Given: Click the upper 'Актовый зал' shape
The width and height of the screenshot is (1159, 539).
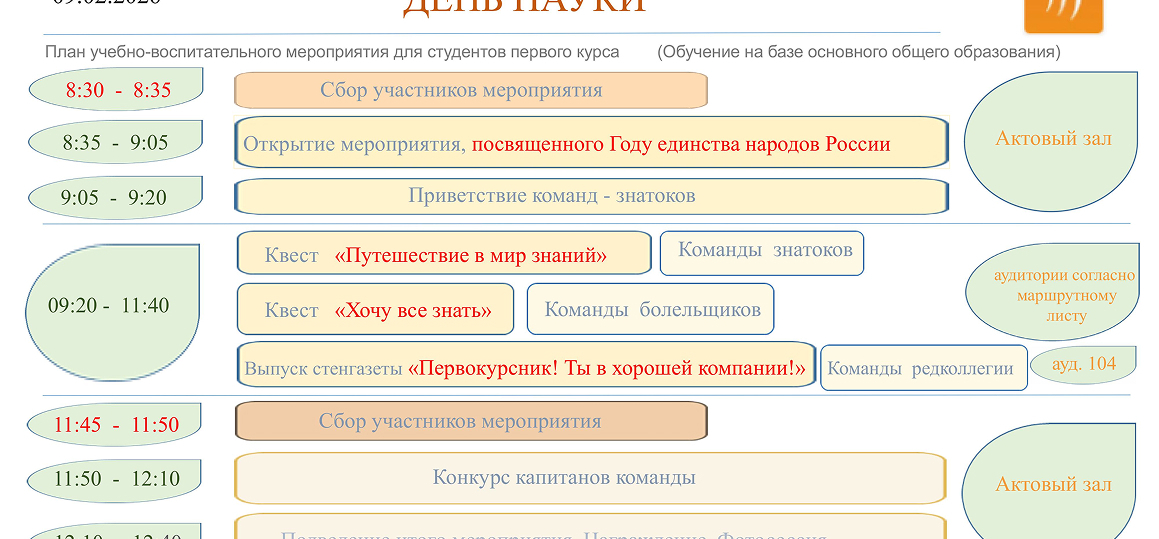Looking at the screenshot, I should point(1051,143).
